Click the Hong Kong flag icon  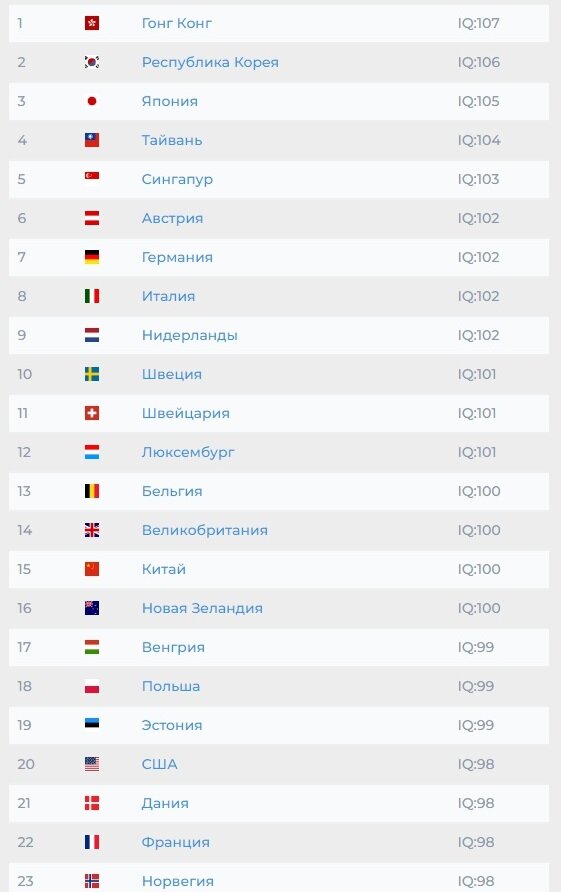coord(92,23)
